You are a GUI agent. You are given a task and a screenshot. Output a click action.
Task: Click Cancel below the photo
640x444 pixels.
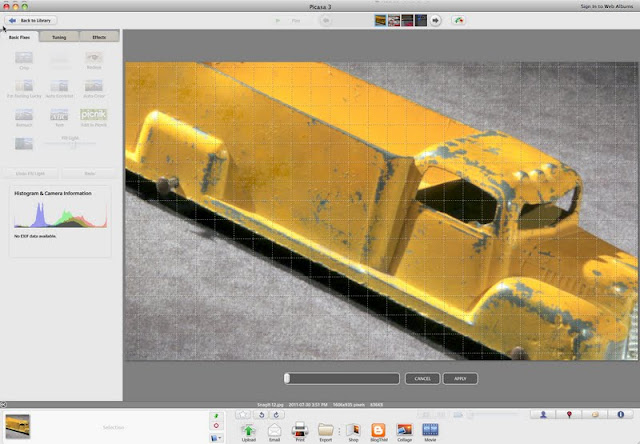pos(422,379)
